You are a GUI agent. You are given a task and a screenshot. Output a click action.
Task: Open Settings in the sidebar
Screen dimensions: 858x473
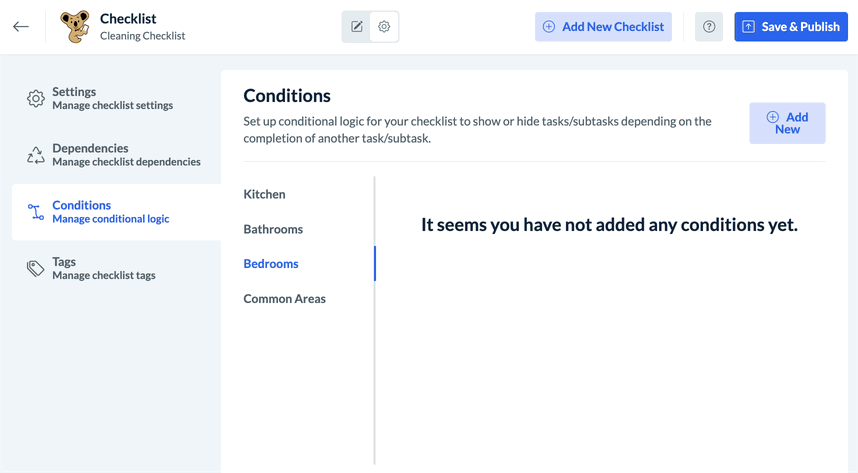pyautogui.click(x=112, y=98)
